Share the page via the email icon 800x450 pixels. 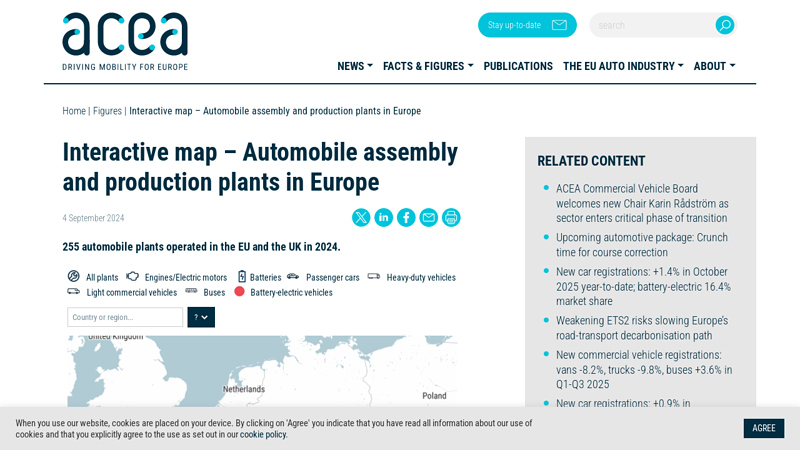coord(429,218)
